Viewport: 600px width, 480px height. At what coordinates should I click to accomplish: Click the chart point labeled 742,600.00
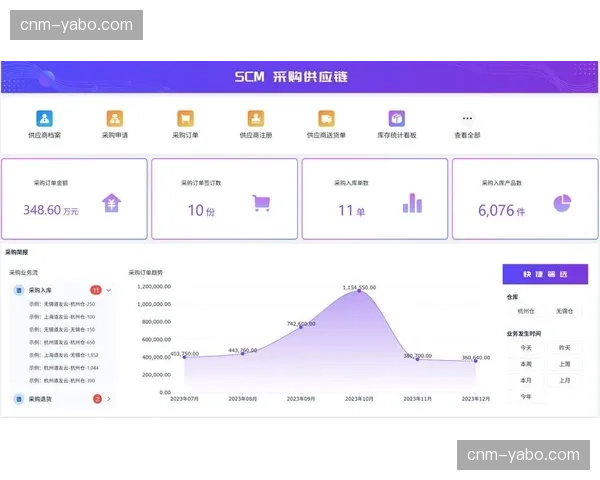click(301, 327)
